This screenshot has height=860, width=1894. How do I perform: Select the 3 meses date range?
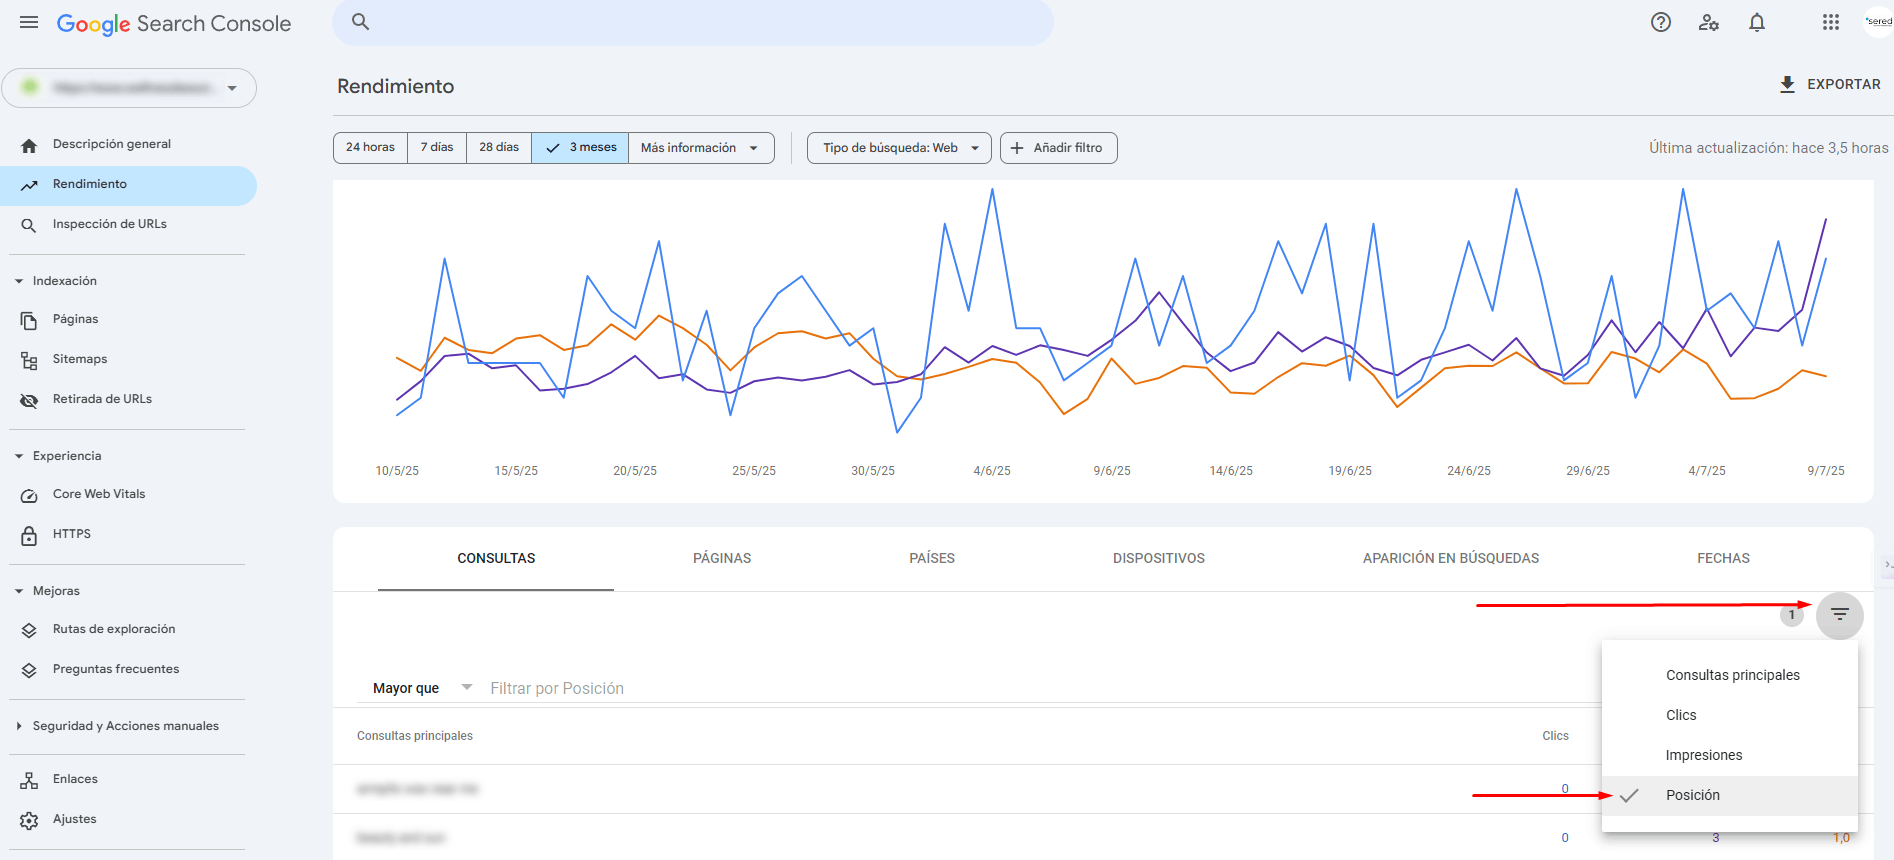tap(580, 148)
